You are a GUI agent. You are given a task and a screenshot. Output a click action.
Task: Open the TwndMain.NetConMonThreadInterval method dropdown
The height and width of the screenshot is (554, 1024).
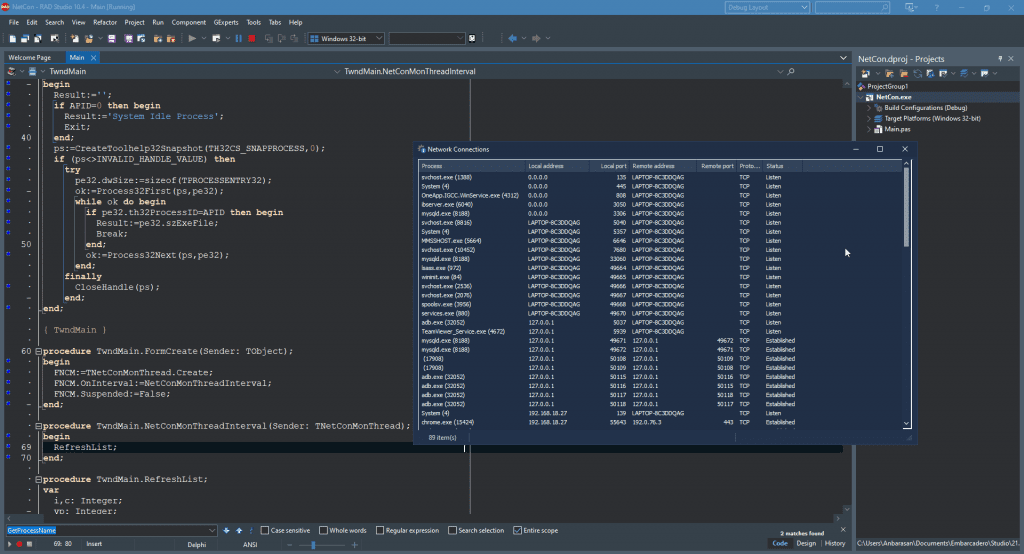click(780, 71)
